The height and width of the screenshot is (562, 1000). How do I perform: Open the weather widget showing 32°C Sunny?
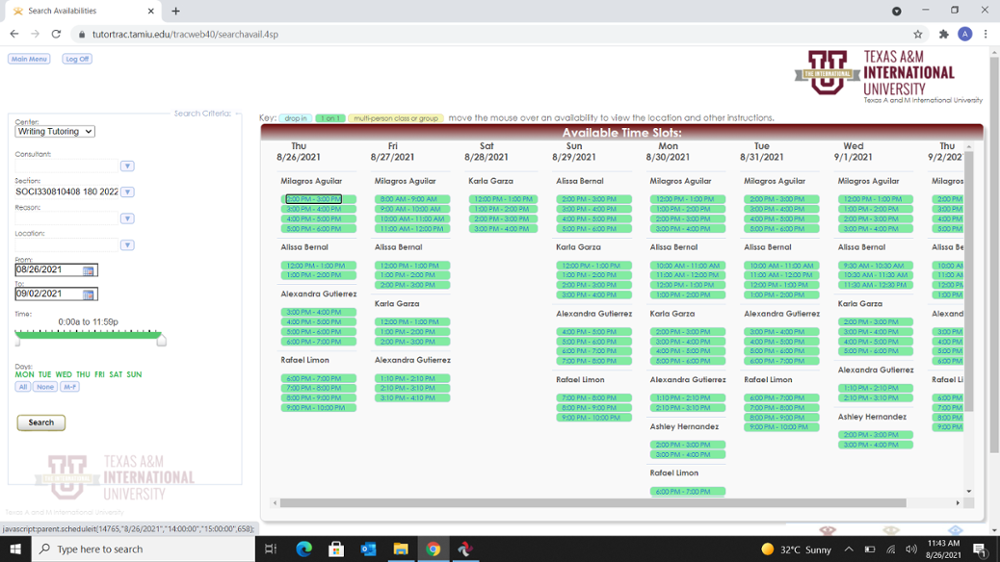click(x=797, y=549)
